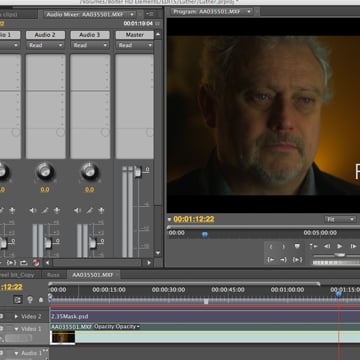The width and height of the screenshot is (360, 360).
Task: Click the timeline playhead at 00:01:12
Action: (339, 294)
